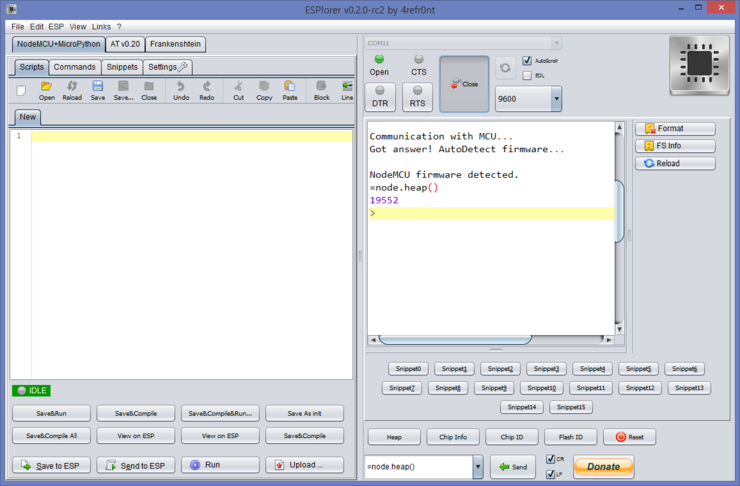Open the ESP menu
The height and width of the screenshot is (486, 740).
(56, 27)
